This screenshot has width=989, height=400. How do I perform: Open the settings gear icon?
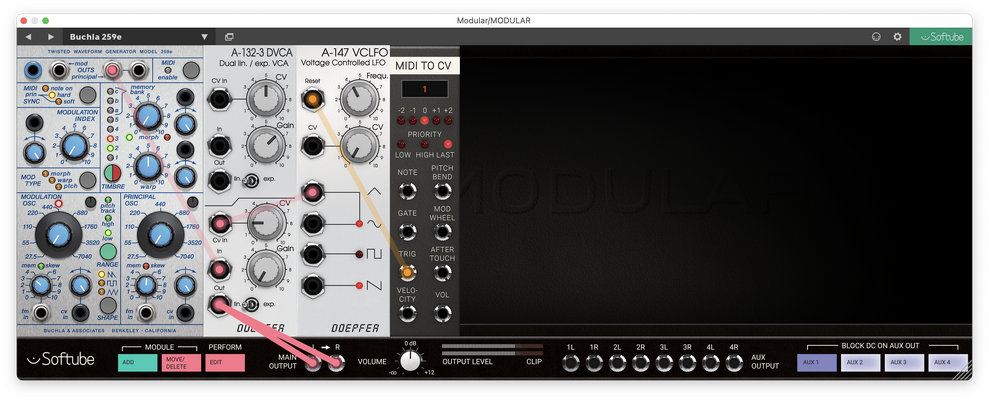point(897,37)
